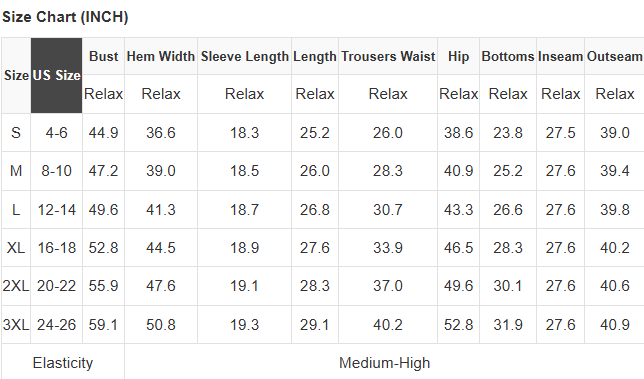This screenshot has width=644, height=379.
Task: Click the 2XL size row label
Action: tap(16, 286)
